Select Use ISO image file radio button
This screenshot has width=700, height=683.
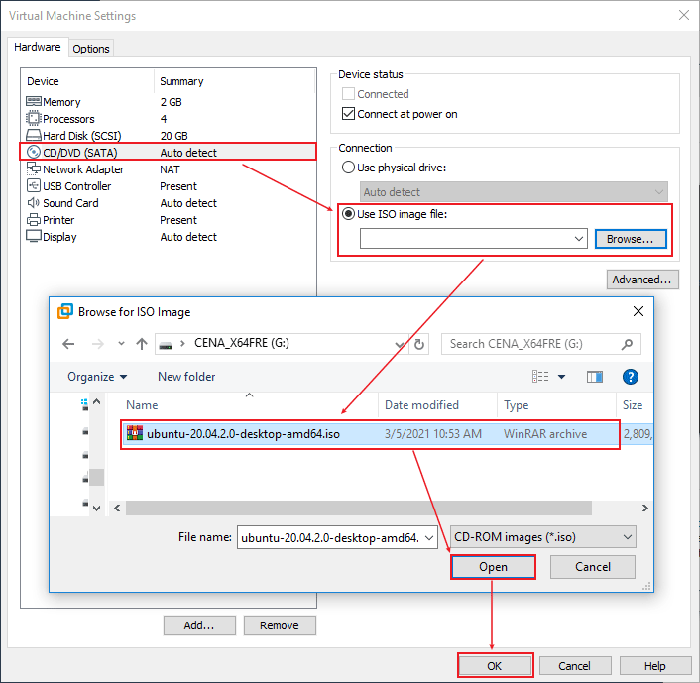click(x=348, y=214)
